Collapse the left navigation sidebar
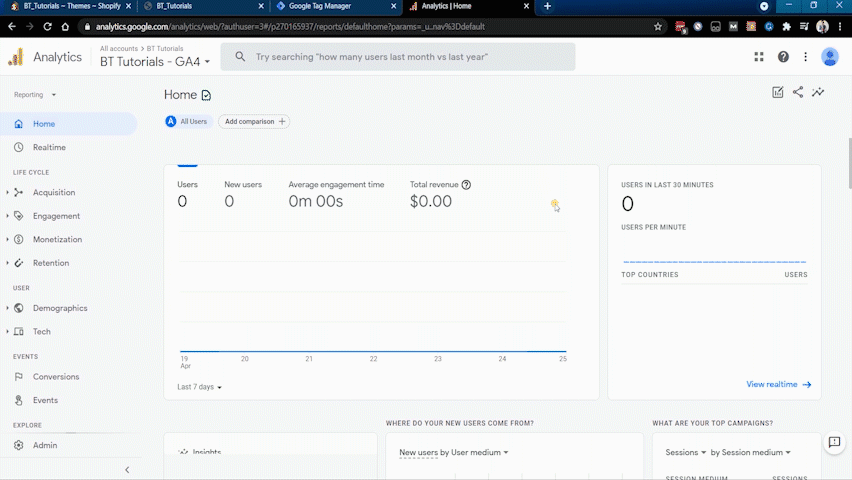The width and height of the screenshot is (852, 480). coord(127,470)
